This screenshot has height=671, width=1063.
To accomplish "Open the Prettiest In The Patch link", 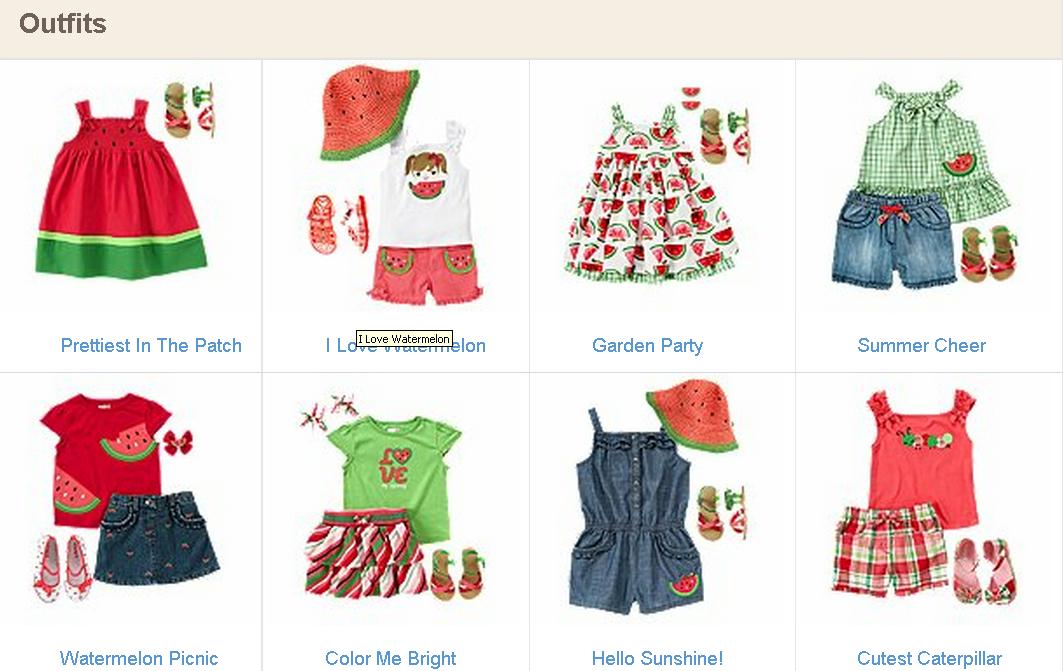I will tap(151, 345).
